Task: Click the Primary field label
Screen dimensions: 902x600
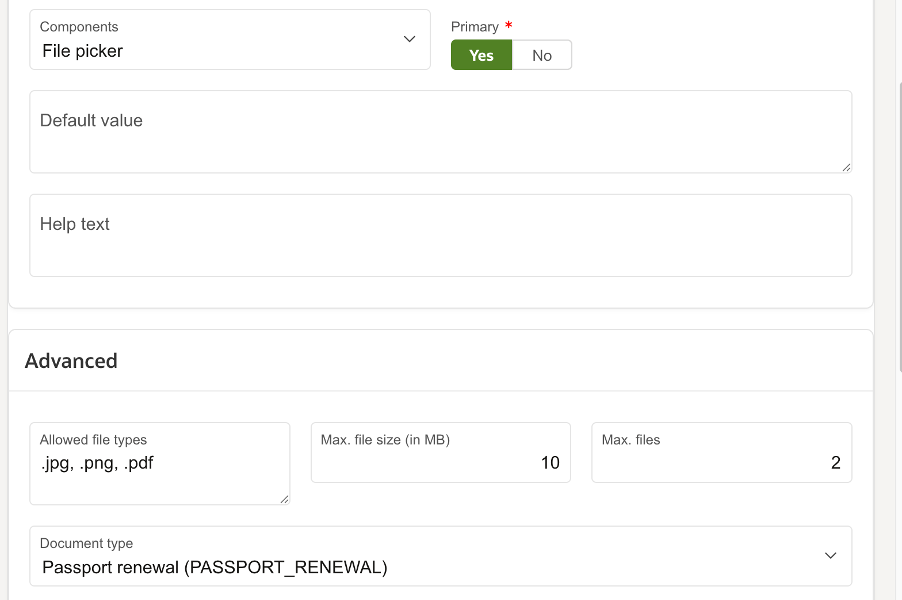Action: (x=475, y=27)
